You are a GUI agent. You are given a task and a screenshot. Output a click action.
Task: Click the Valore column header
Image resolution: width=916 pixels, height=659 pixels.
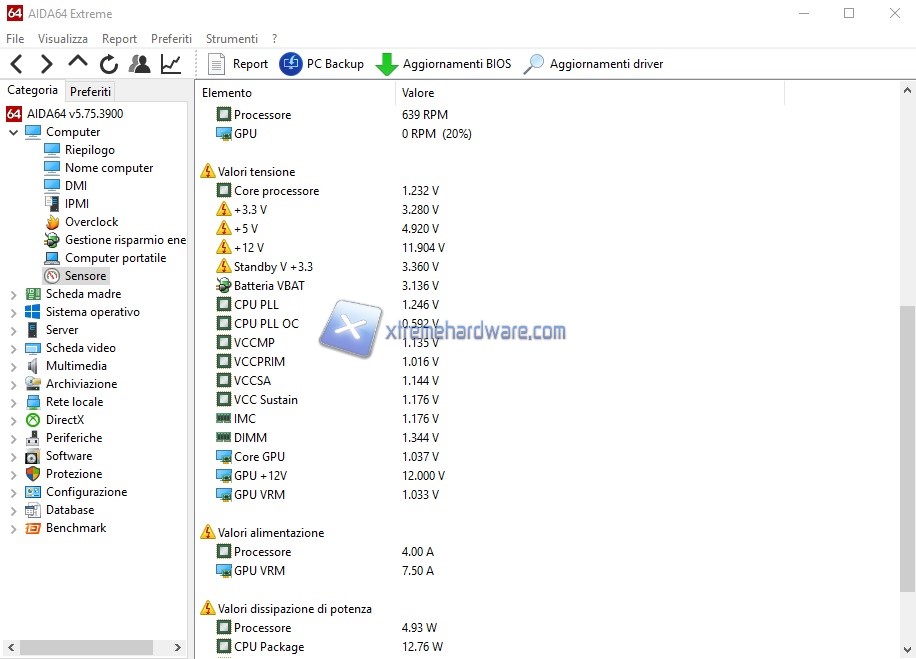click(418, 93)
